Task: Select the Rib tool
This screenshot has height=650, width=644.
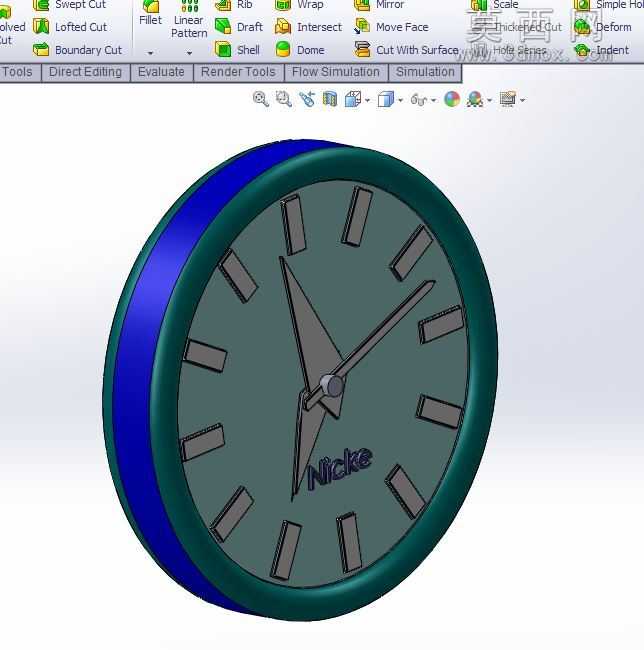Action: (x=234, y=5)
